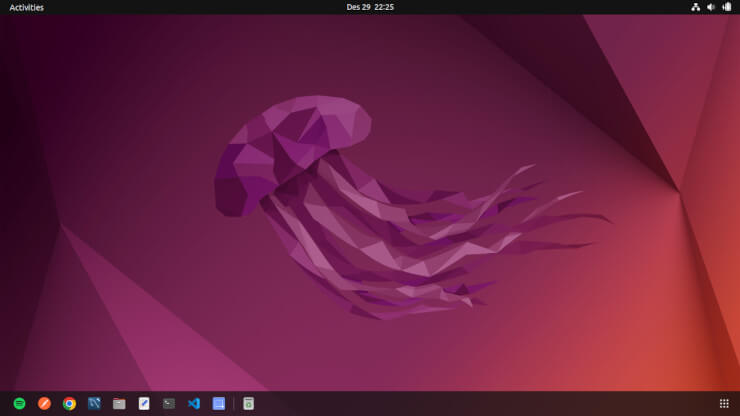
Task: Click the battery indicator in the top bar
Action: 727,7
